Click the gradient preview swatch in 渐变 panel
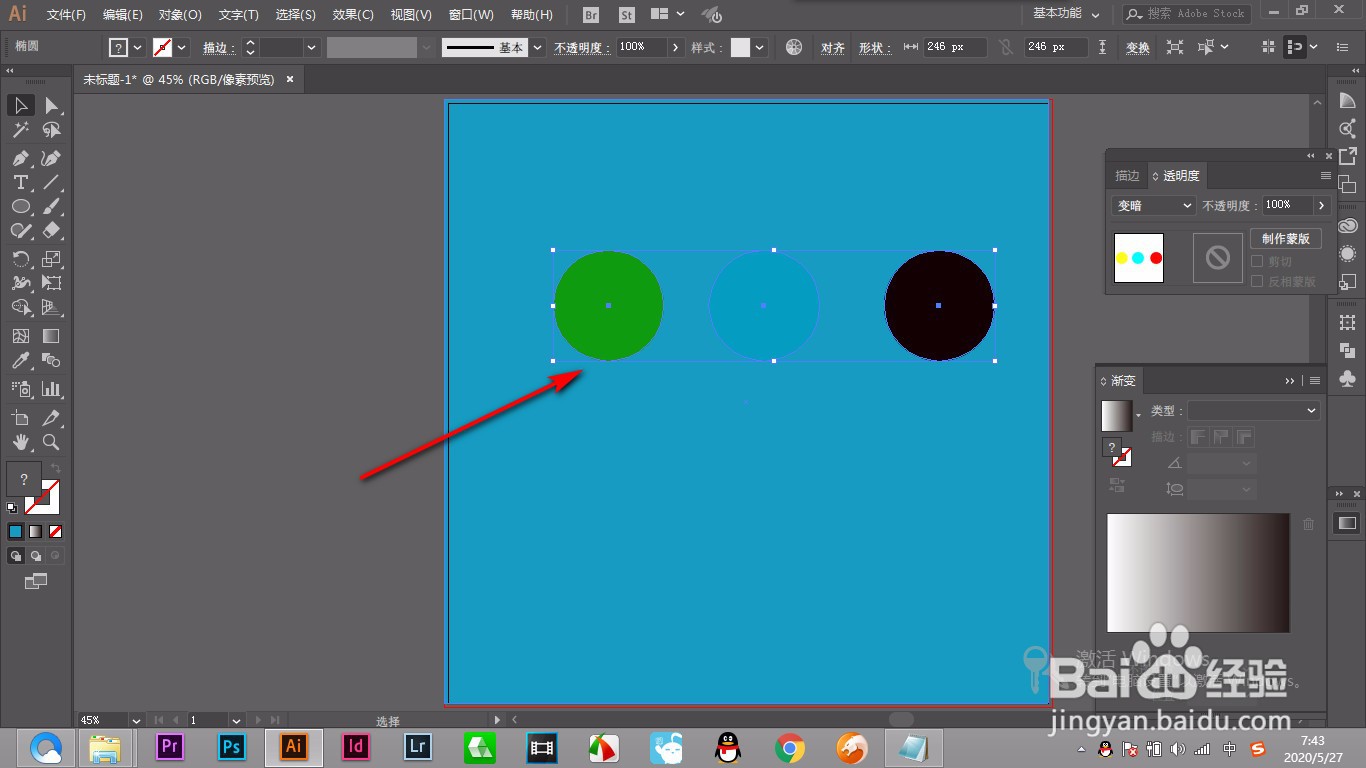This screenshot has height=768, width=1366. (x=1117, y=415)
